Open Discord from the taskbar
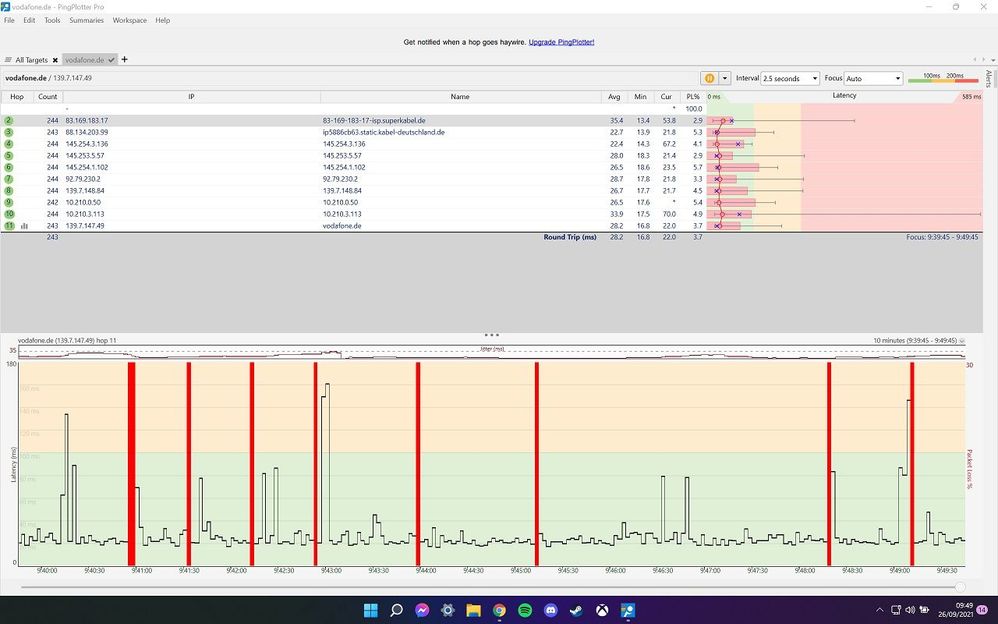This screenshot has width=998, height=624. [550, 610]
